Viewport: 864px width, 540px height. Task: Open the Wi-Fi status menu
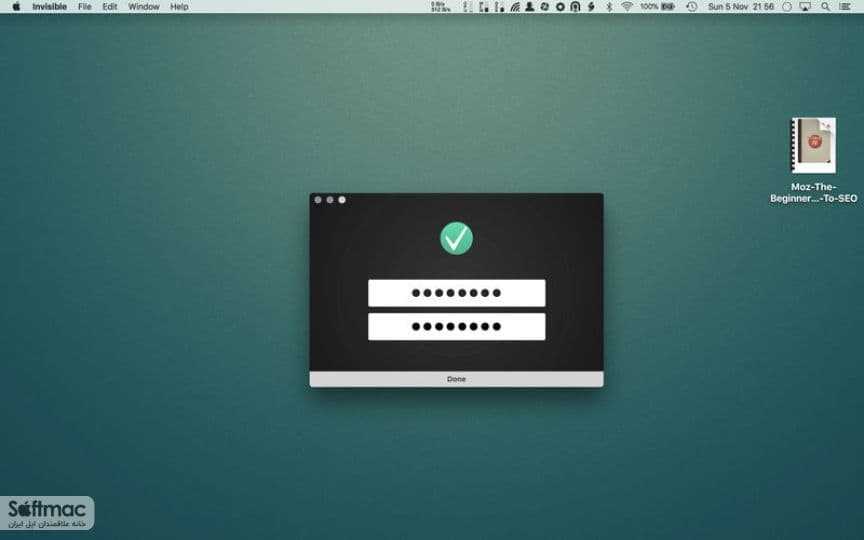(627, 7)
